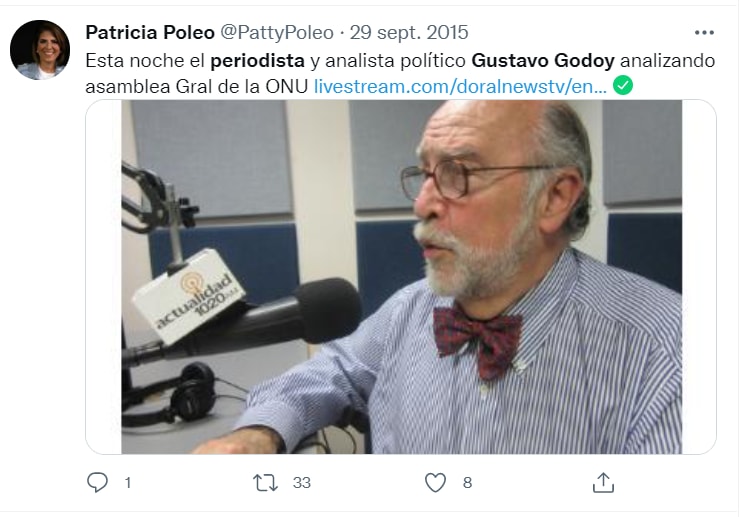Open the @PattyPoleo handle
The width and height of the screenshot is (741, 517).
coord(277,33)
